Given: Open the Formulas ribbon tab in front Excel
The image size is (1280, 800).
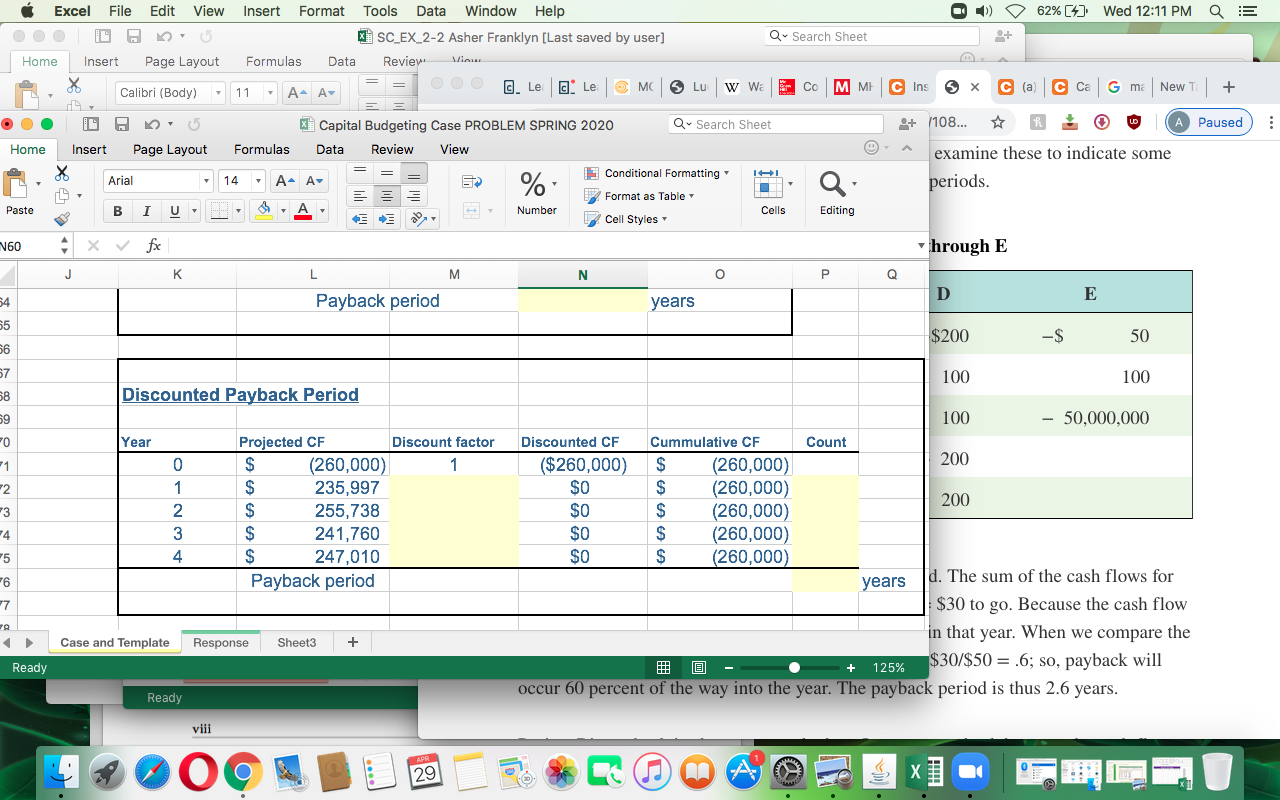Looking at the screenshot, I should (262, 149).
